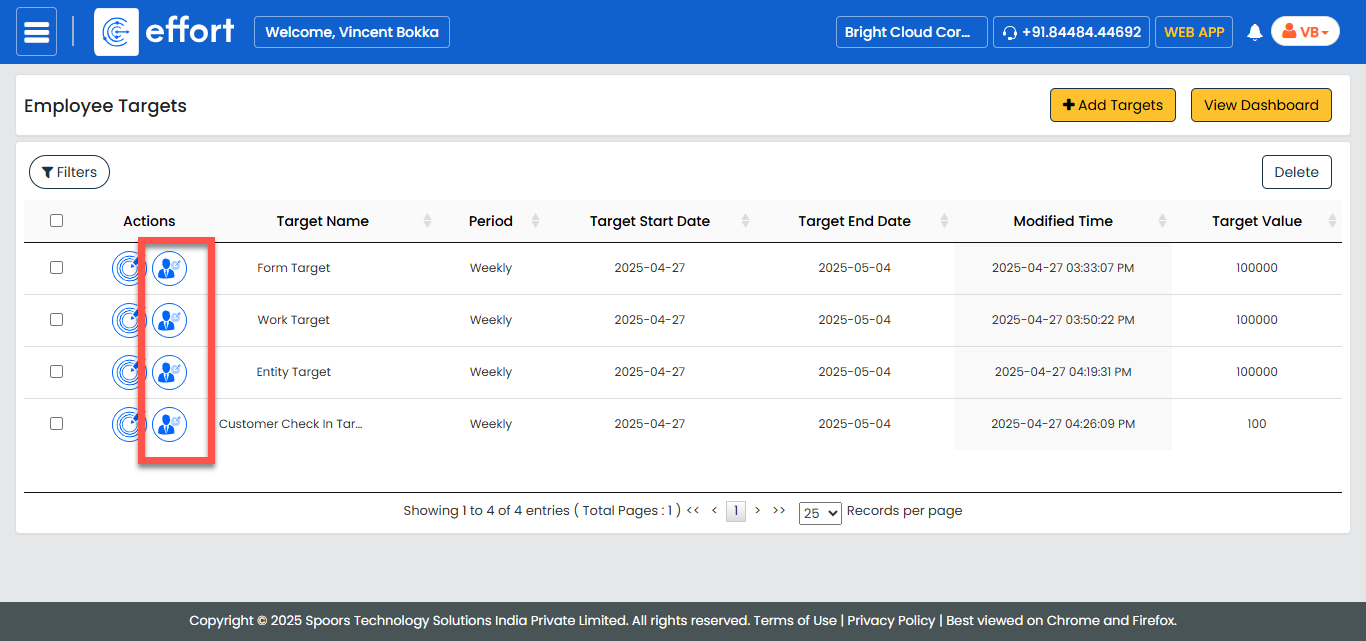Click modified time 2025-04-27 03:33:07 PM
1366x641 pixels.
click(1063, 268)
